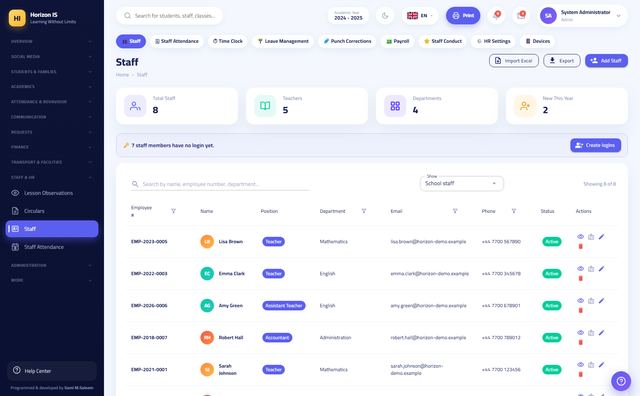Filter the Email column

455,211
